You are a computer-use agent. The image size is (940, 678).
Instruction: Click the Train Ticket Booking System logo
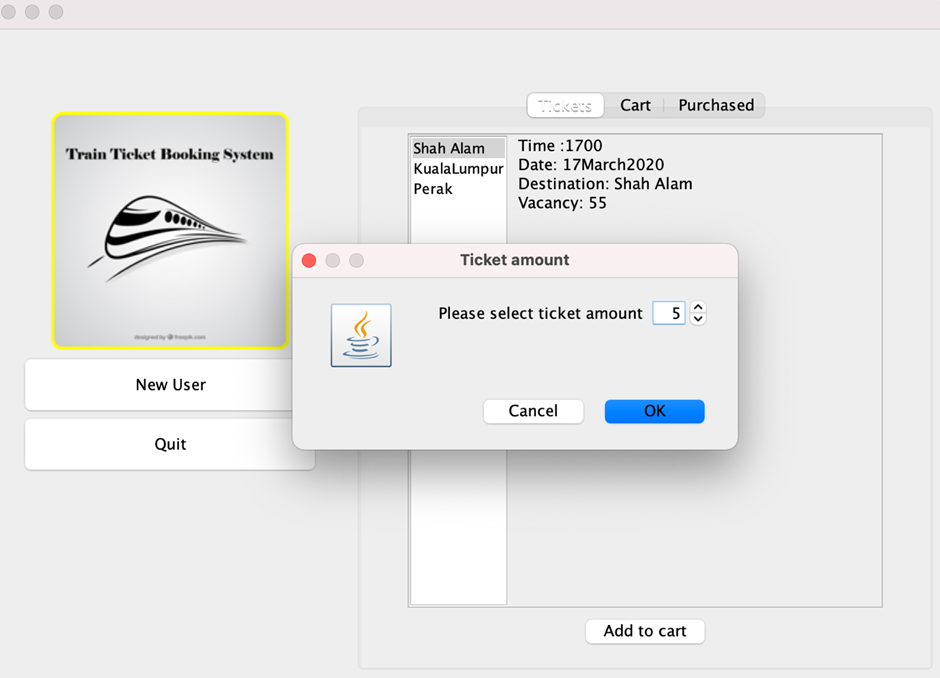[x=169, y=230]
